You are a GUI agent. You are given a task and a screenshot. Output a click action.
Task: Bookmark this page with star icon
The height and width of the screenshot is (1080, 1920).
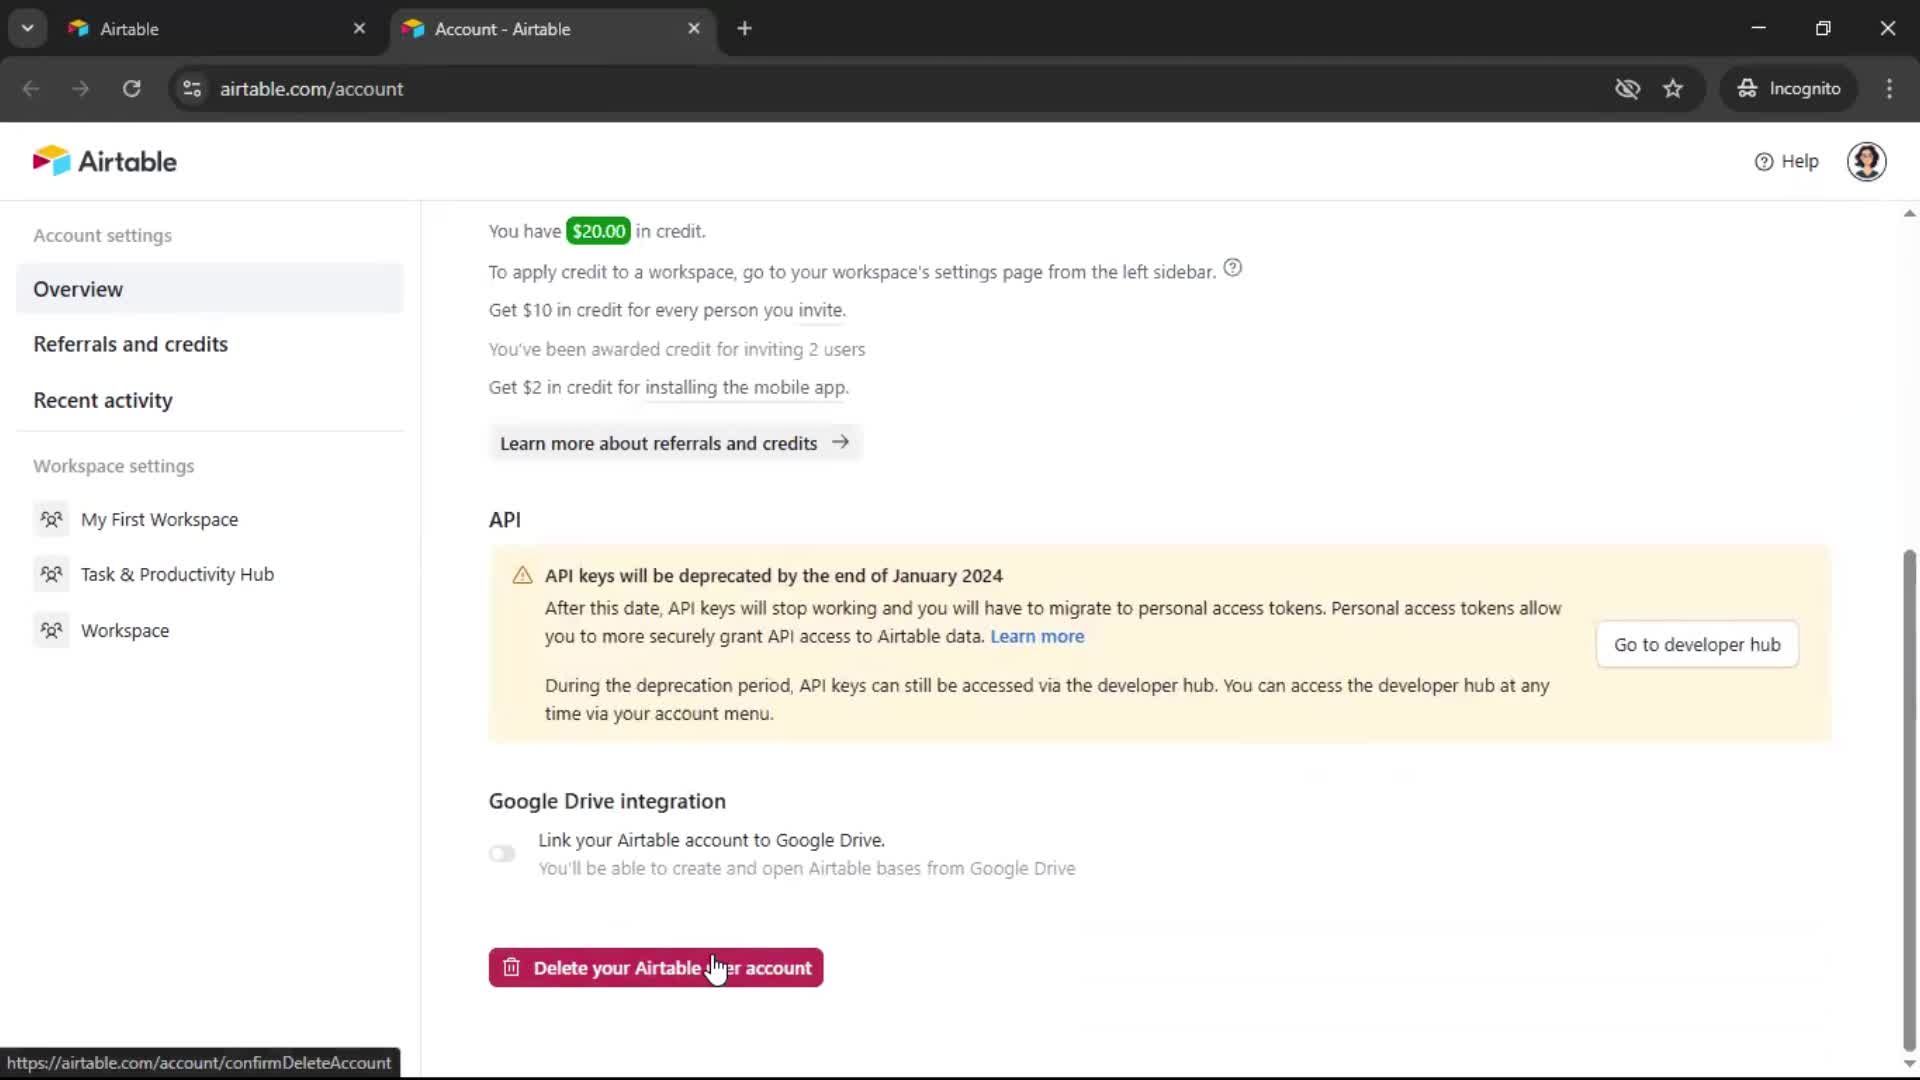[1673, 88]
